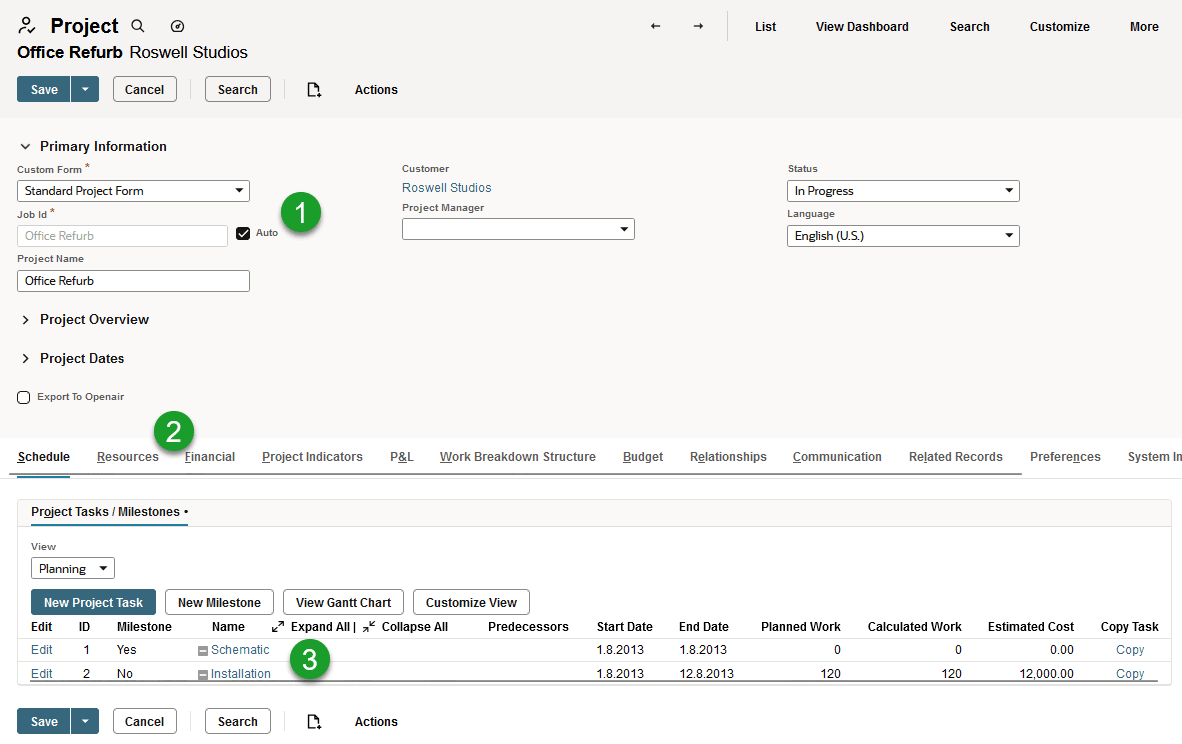
Task: Open the top Save button dropdown arrow
Action: tap(85, 89)
